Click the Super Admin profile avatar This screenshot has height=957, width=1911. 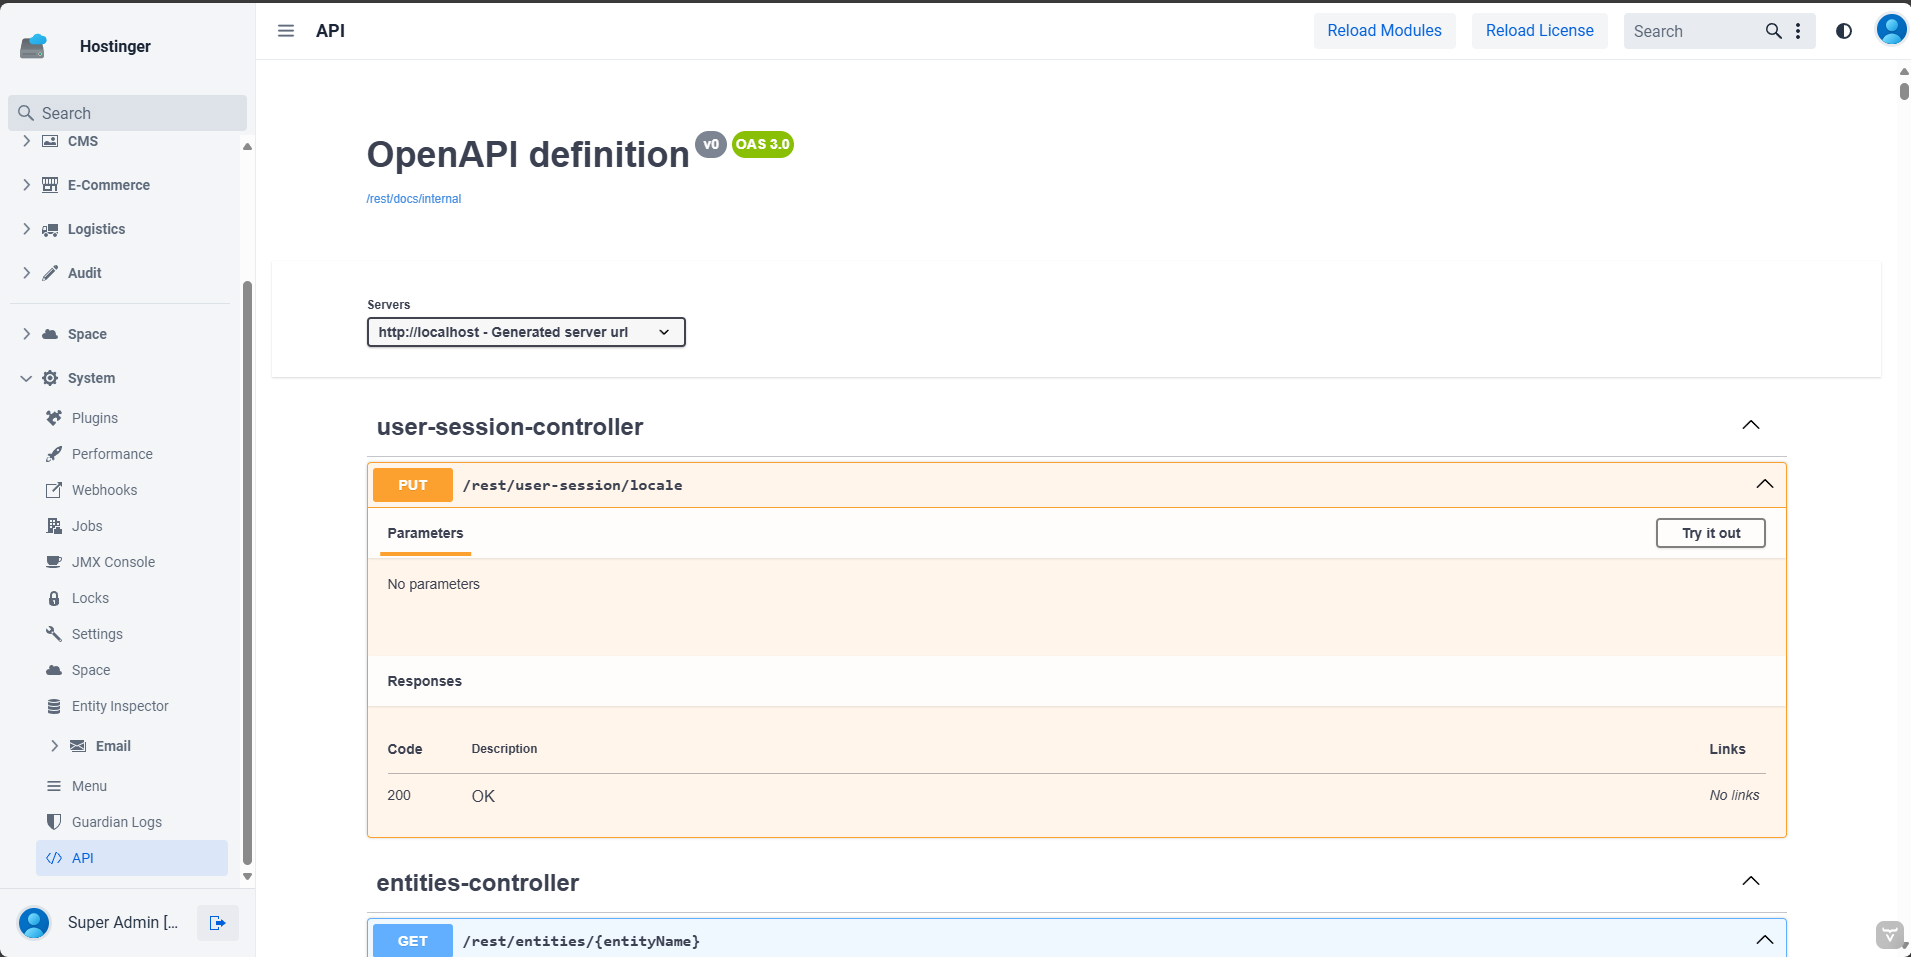point(34,922)
